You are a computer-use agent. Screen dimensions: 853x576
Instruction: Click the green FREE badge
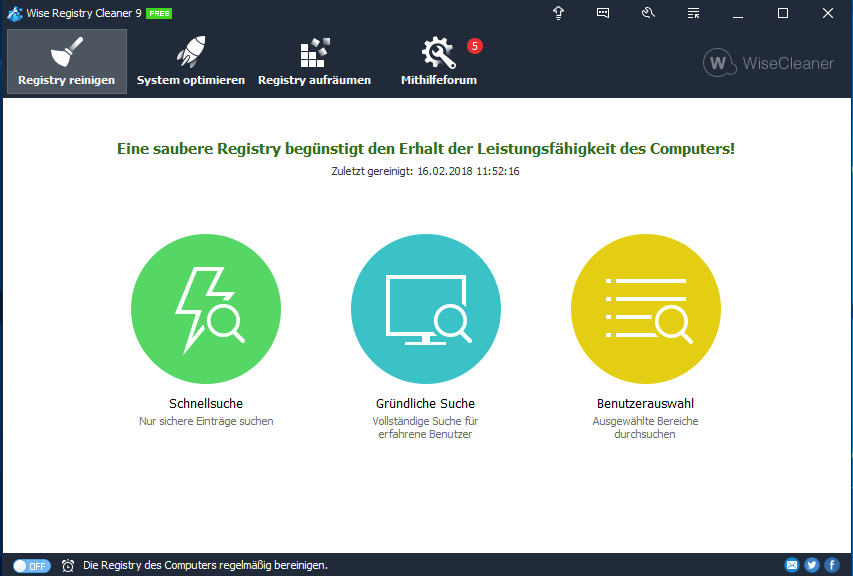[x=159, y=14]
